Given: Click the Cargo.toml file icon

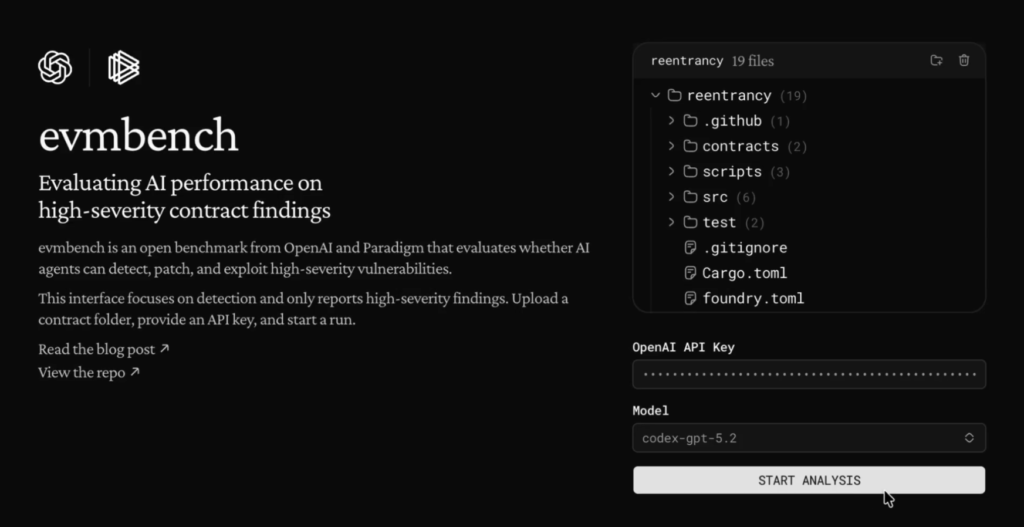Looking at the screenshot, I should tap(690, 273).
